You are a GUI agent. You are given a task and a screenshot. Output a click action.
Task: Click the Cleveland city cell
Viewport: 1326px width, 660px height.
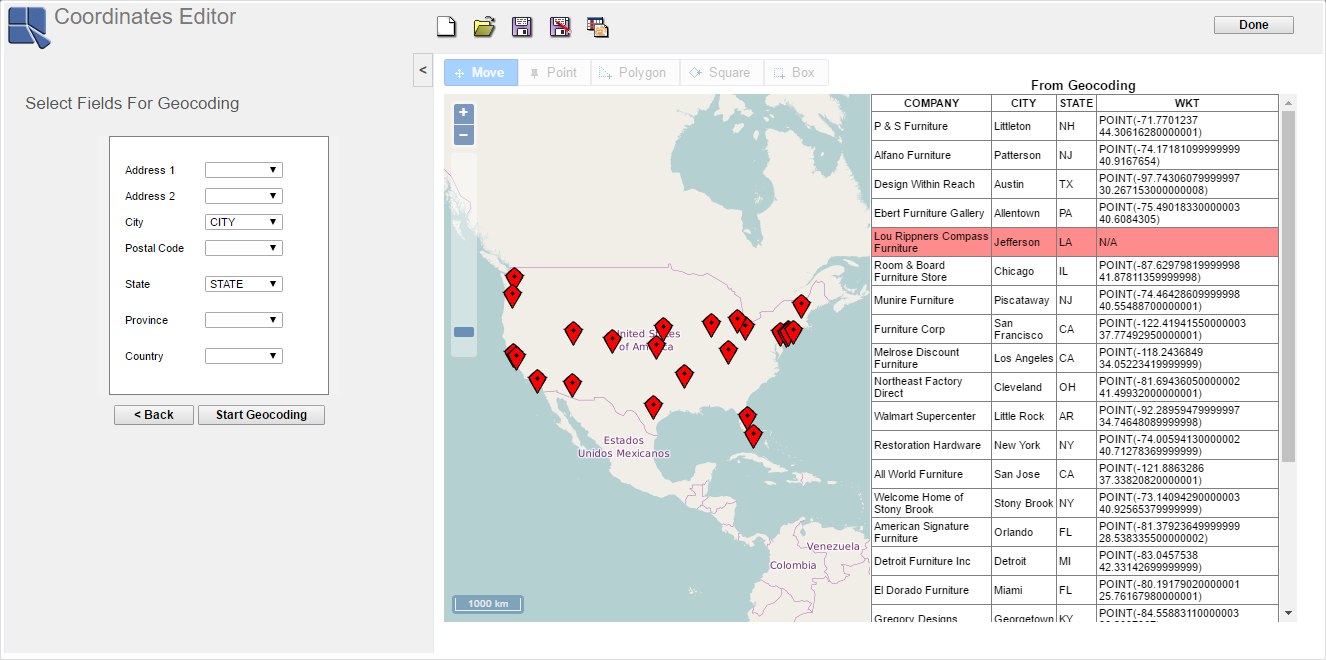click(x=1023, y=387)
